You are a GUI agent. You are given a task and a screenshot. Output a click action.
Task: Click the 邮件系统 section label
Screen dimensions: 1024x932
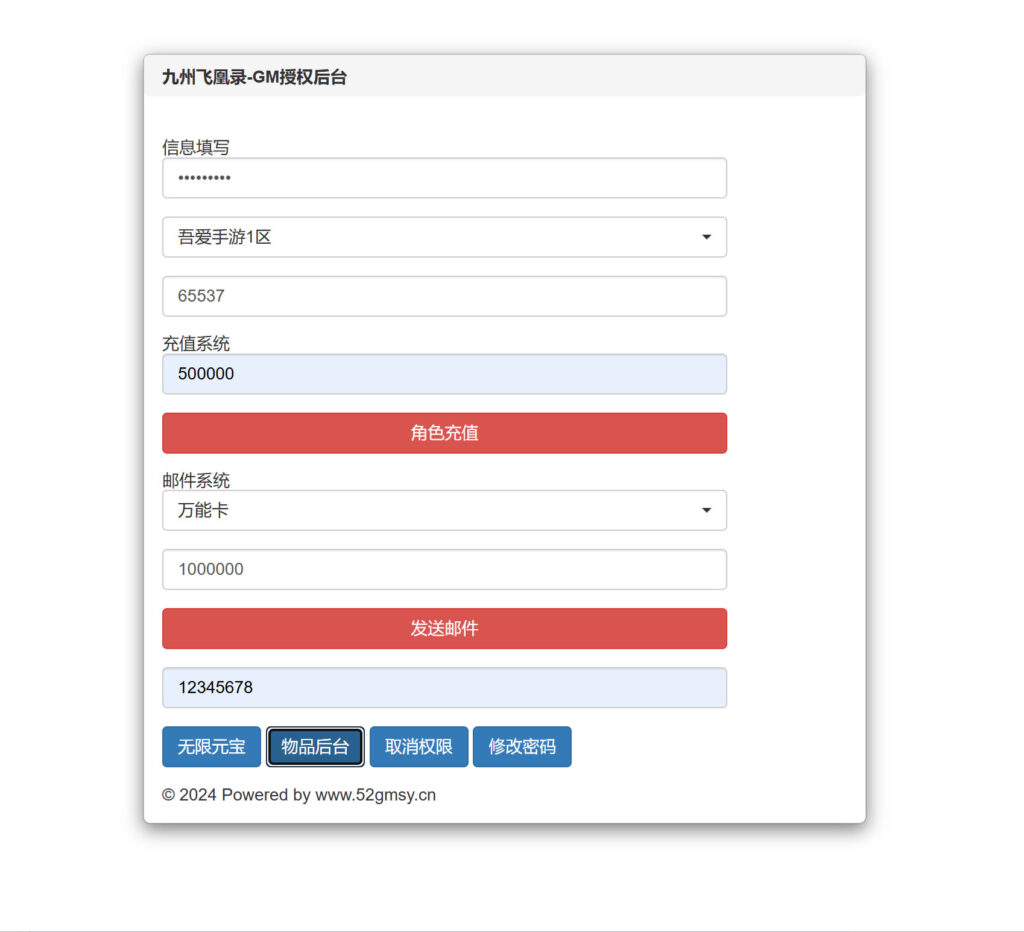pos(196,480)
